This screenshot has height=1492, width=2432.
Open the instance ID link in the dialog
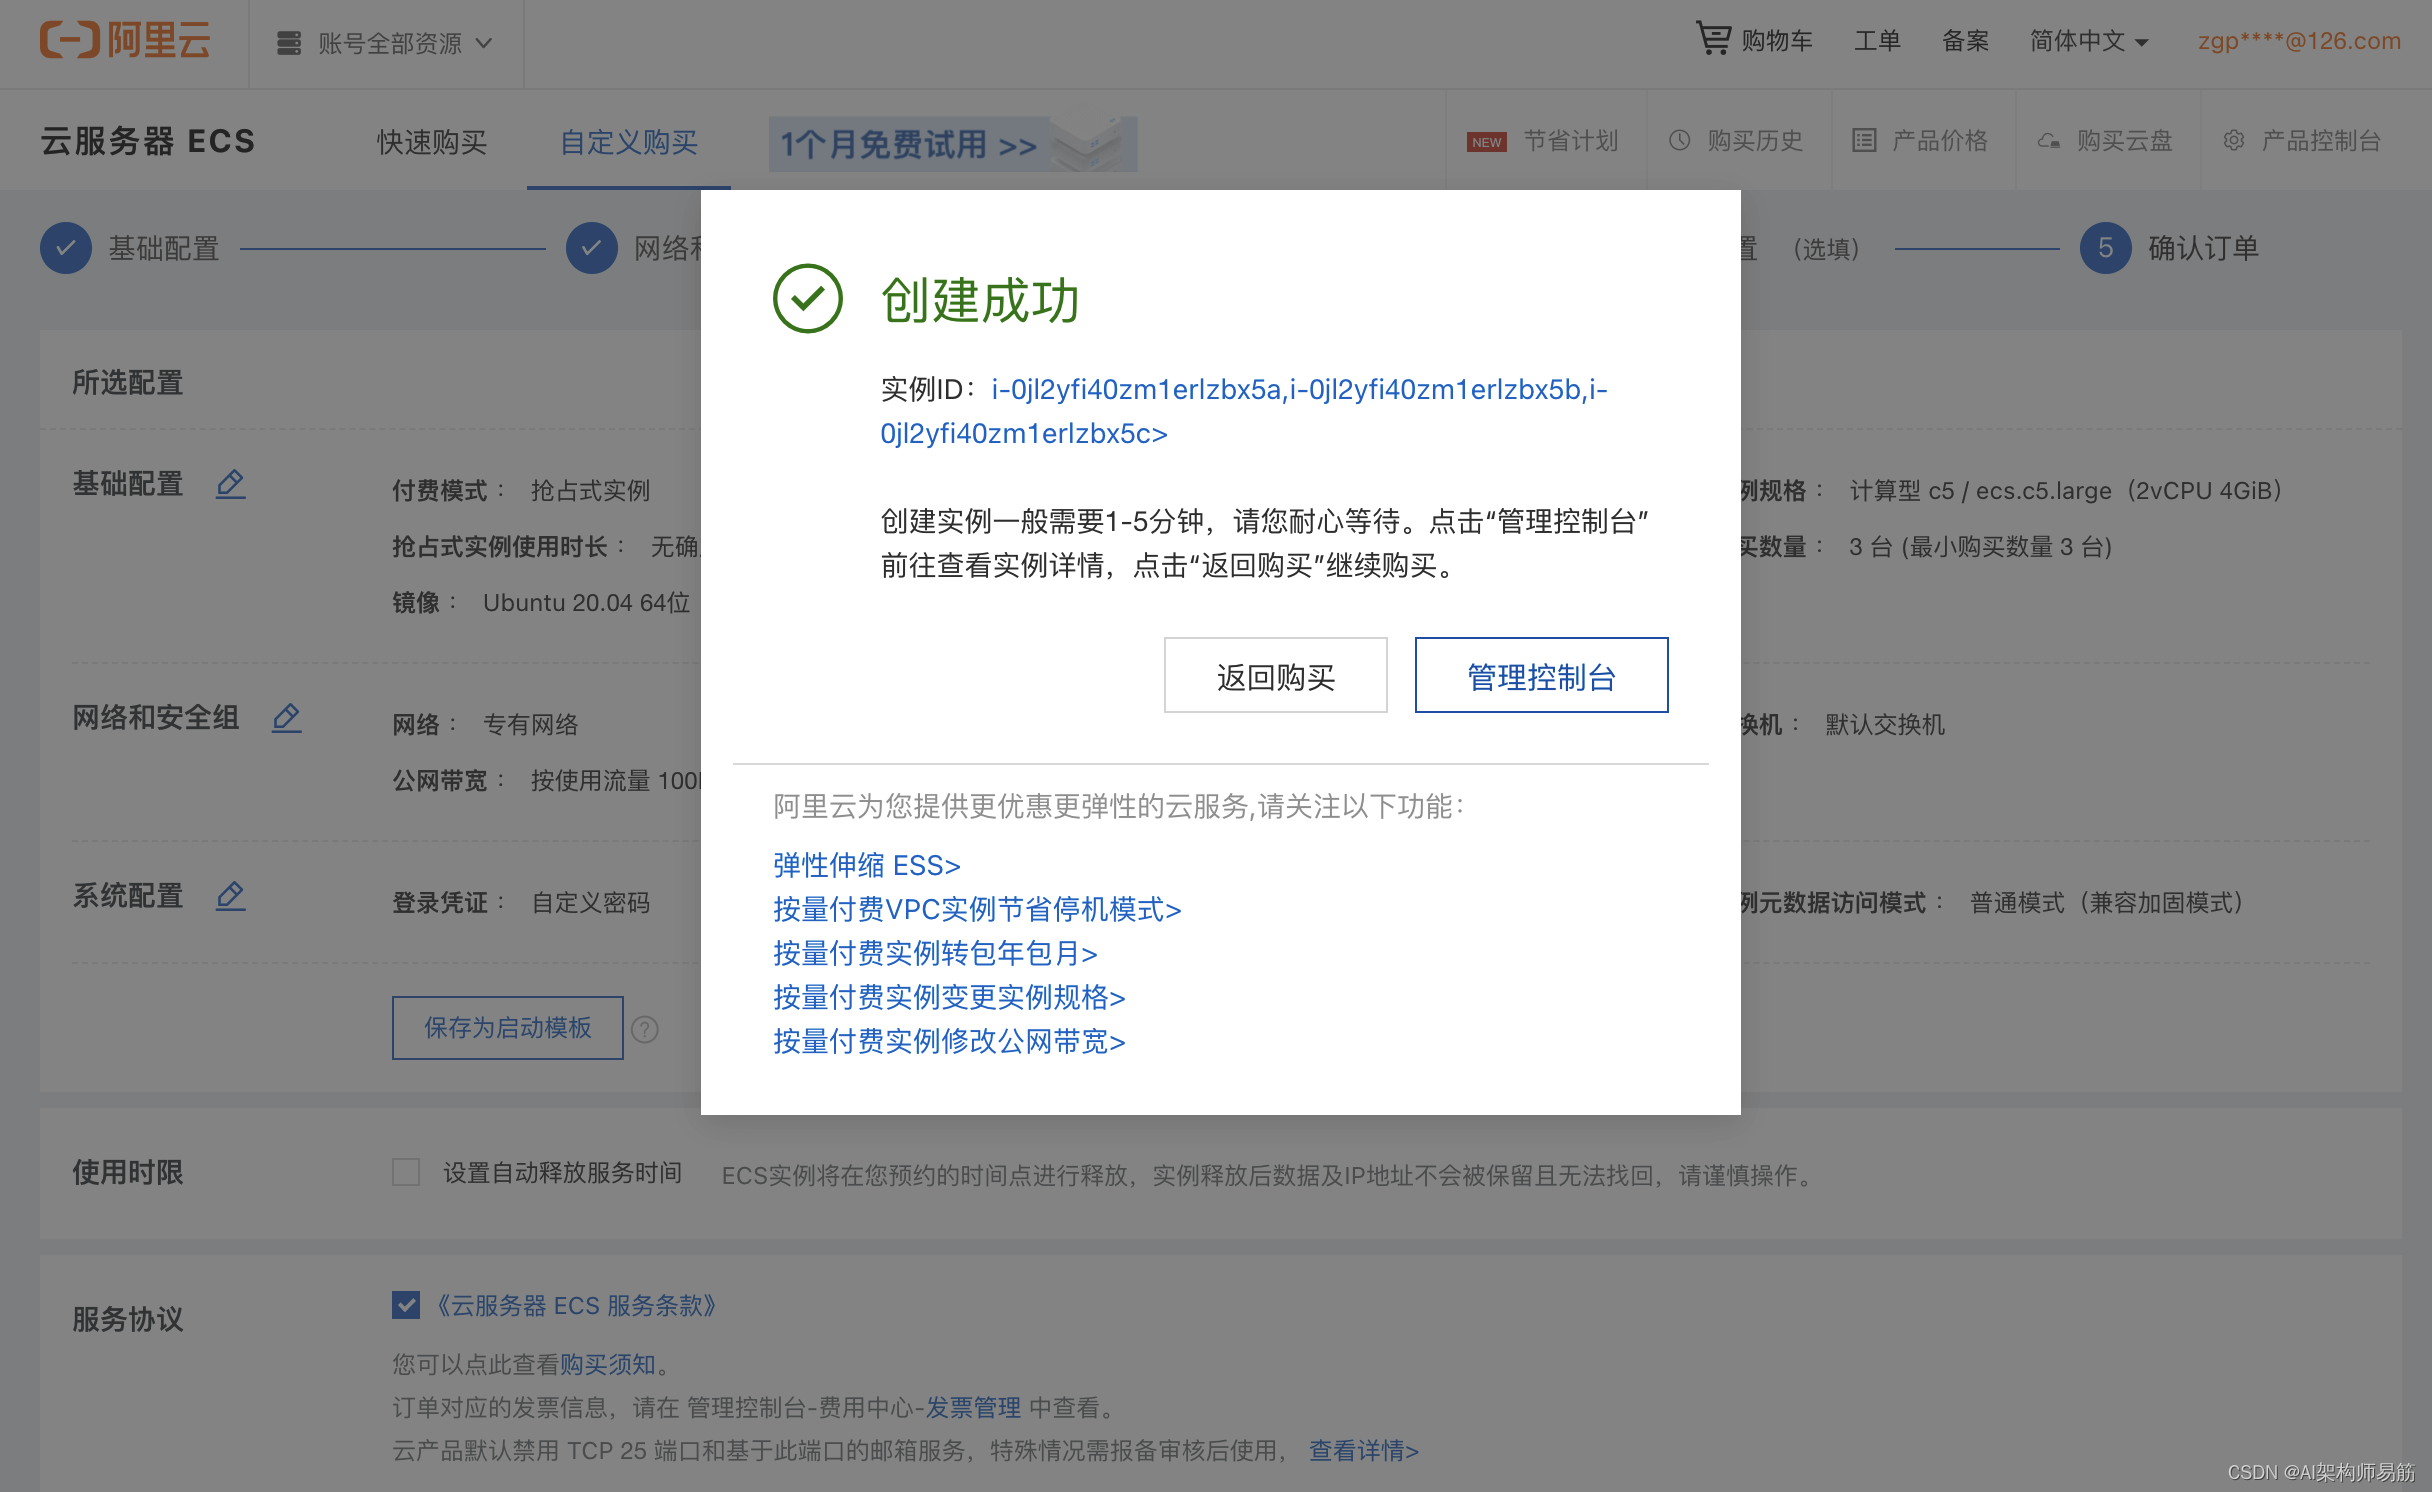1243,411
